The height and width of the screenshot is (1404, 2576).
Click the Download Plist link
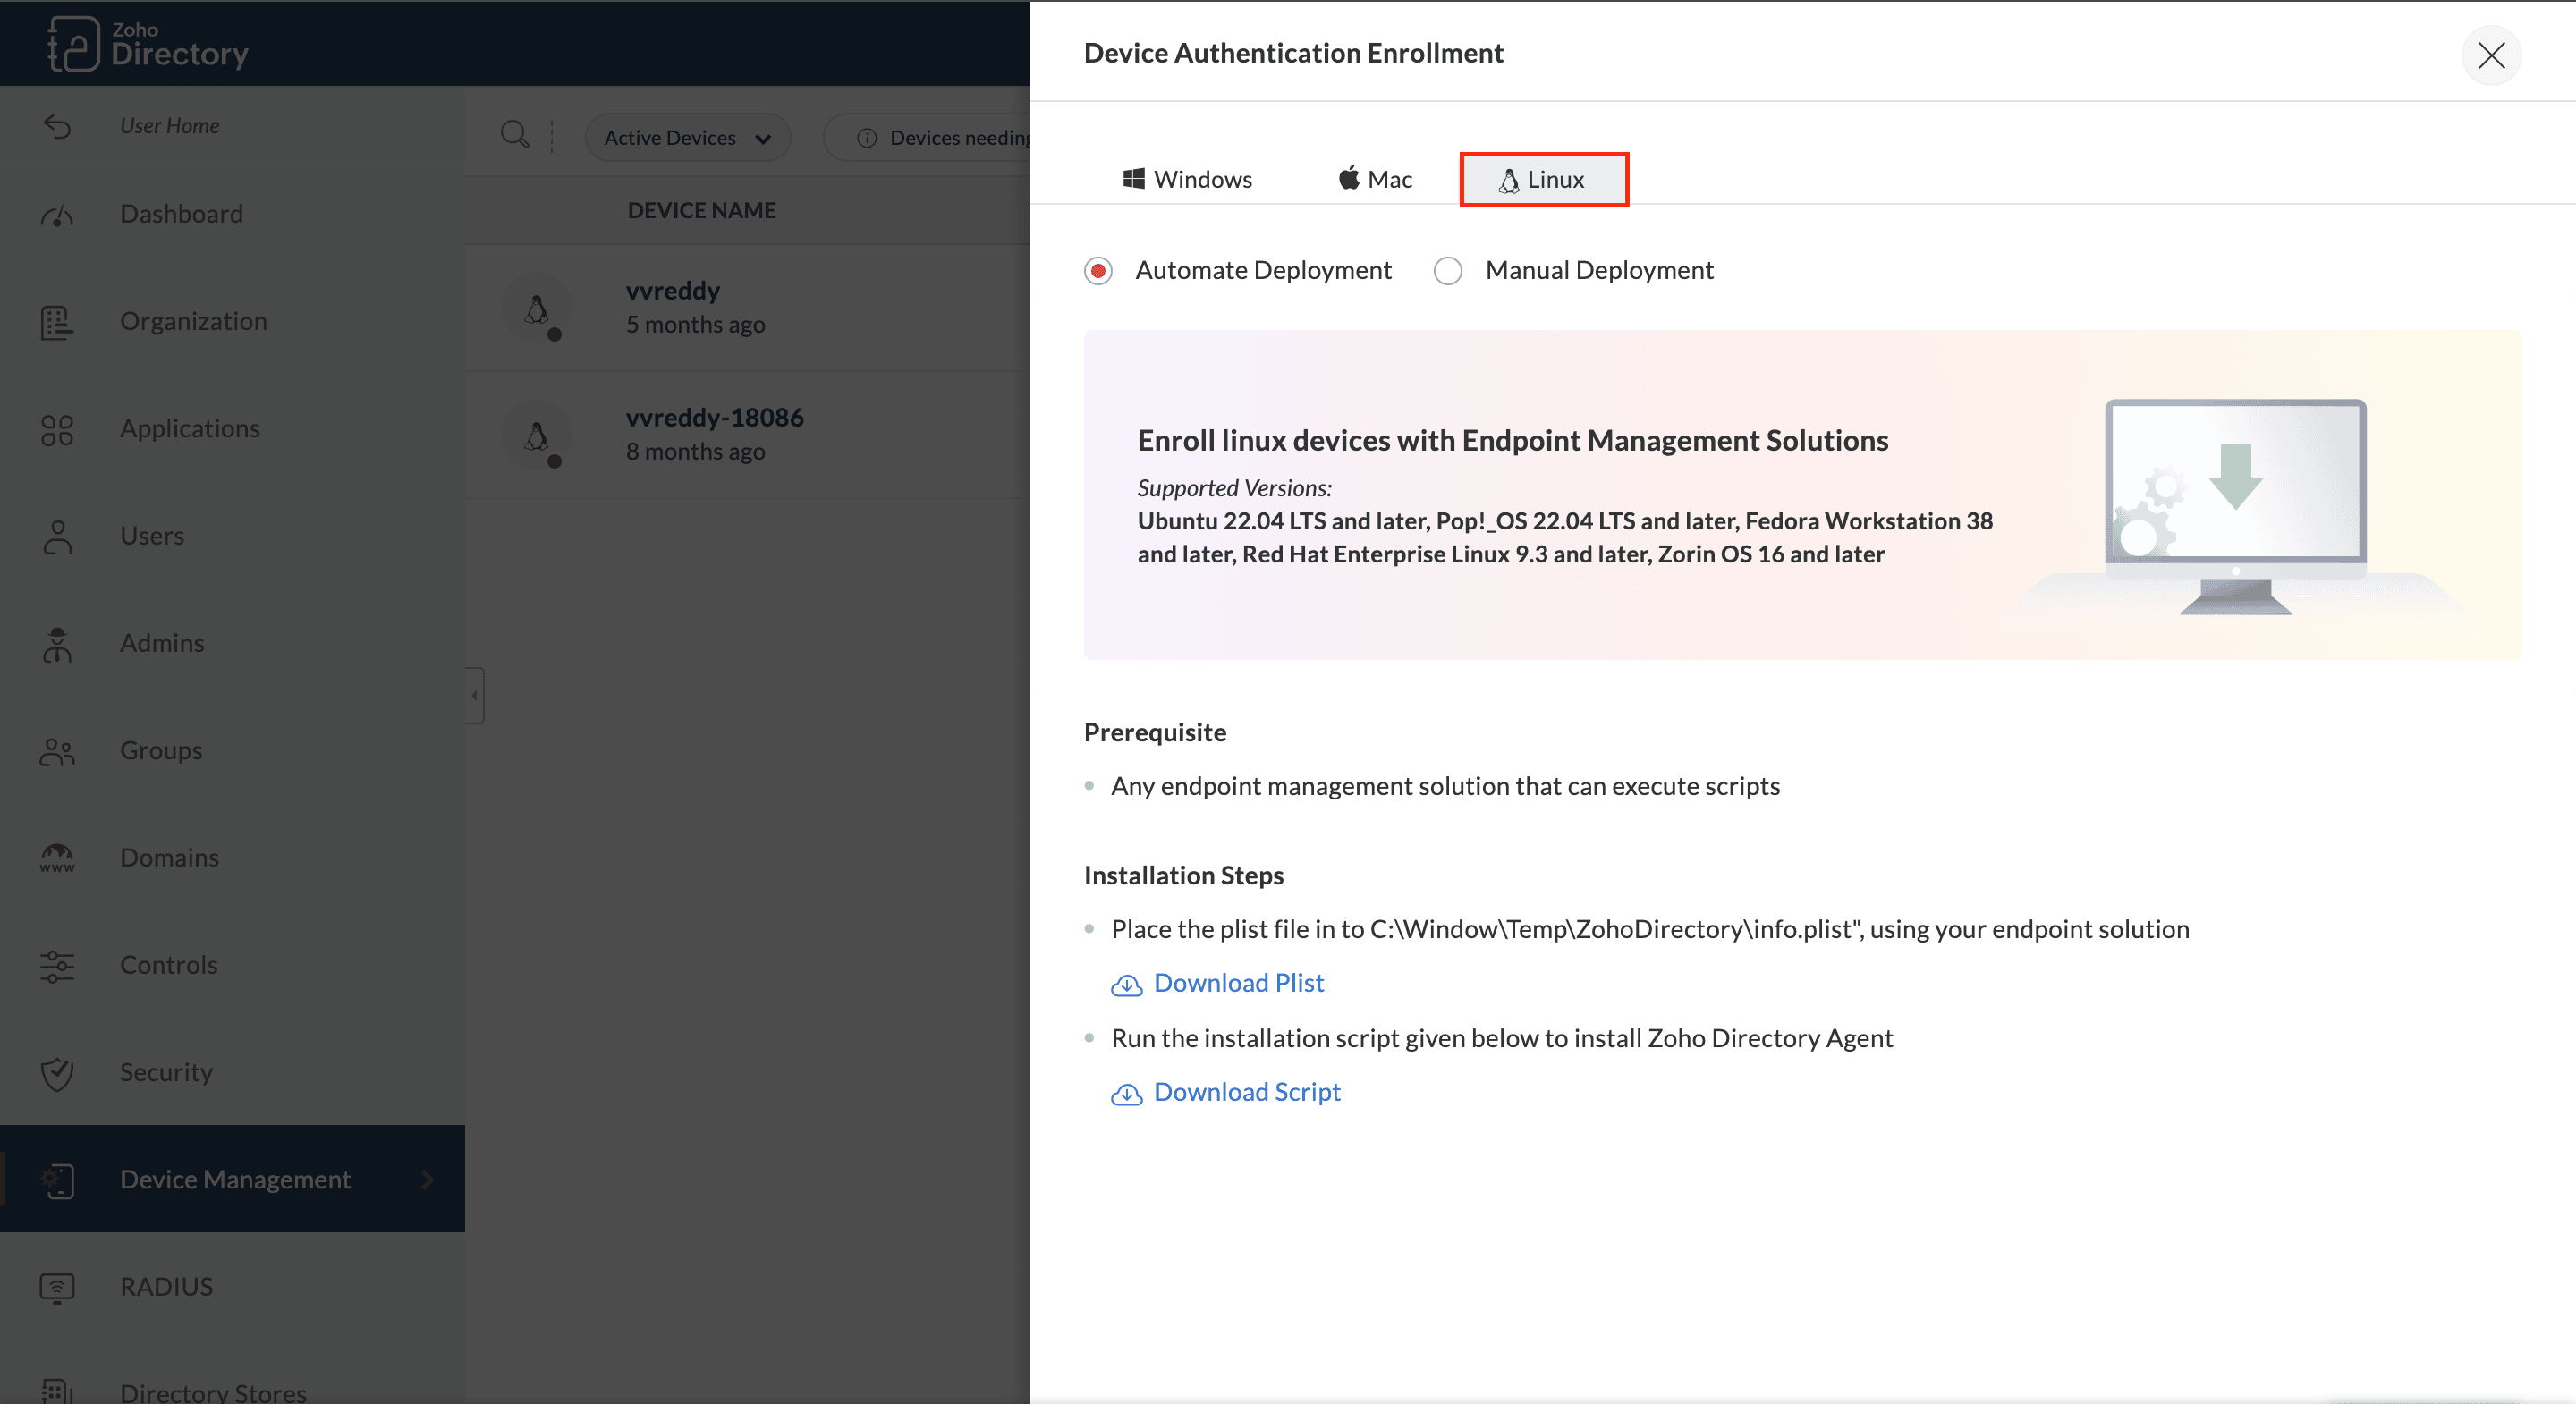(1238, 984)
